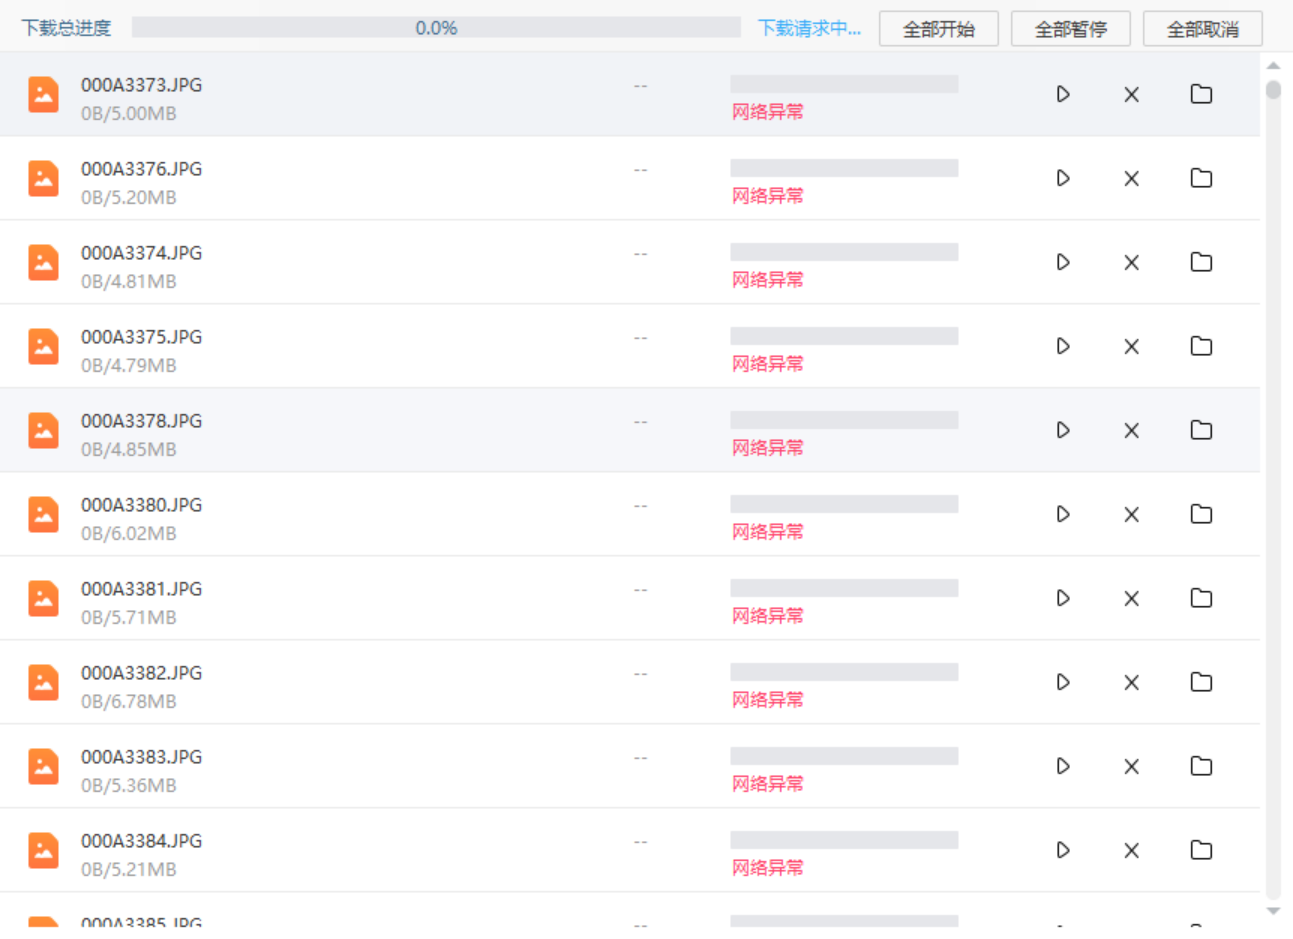The height and width of the screenshot is (939, 1293).
Task: Click 全部取消 to cancel all
Action: point(1202,29)
